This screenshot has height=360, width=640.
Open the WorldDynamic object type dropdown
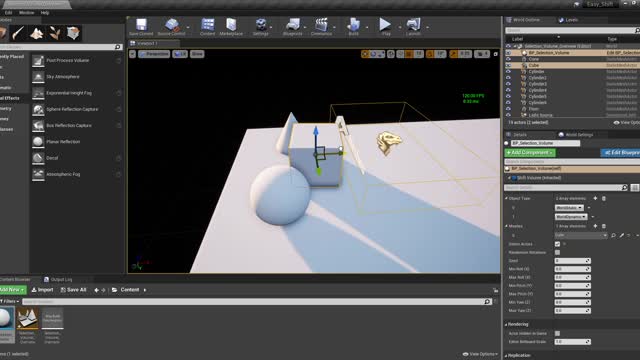[571, 217]
